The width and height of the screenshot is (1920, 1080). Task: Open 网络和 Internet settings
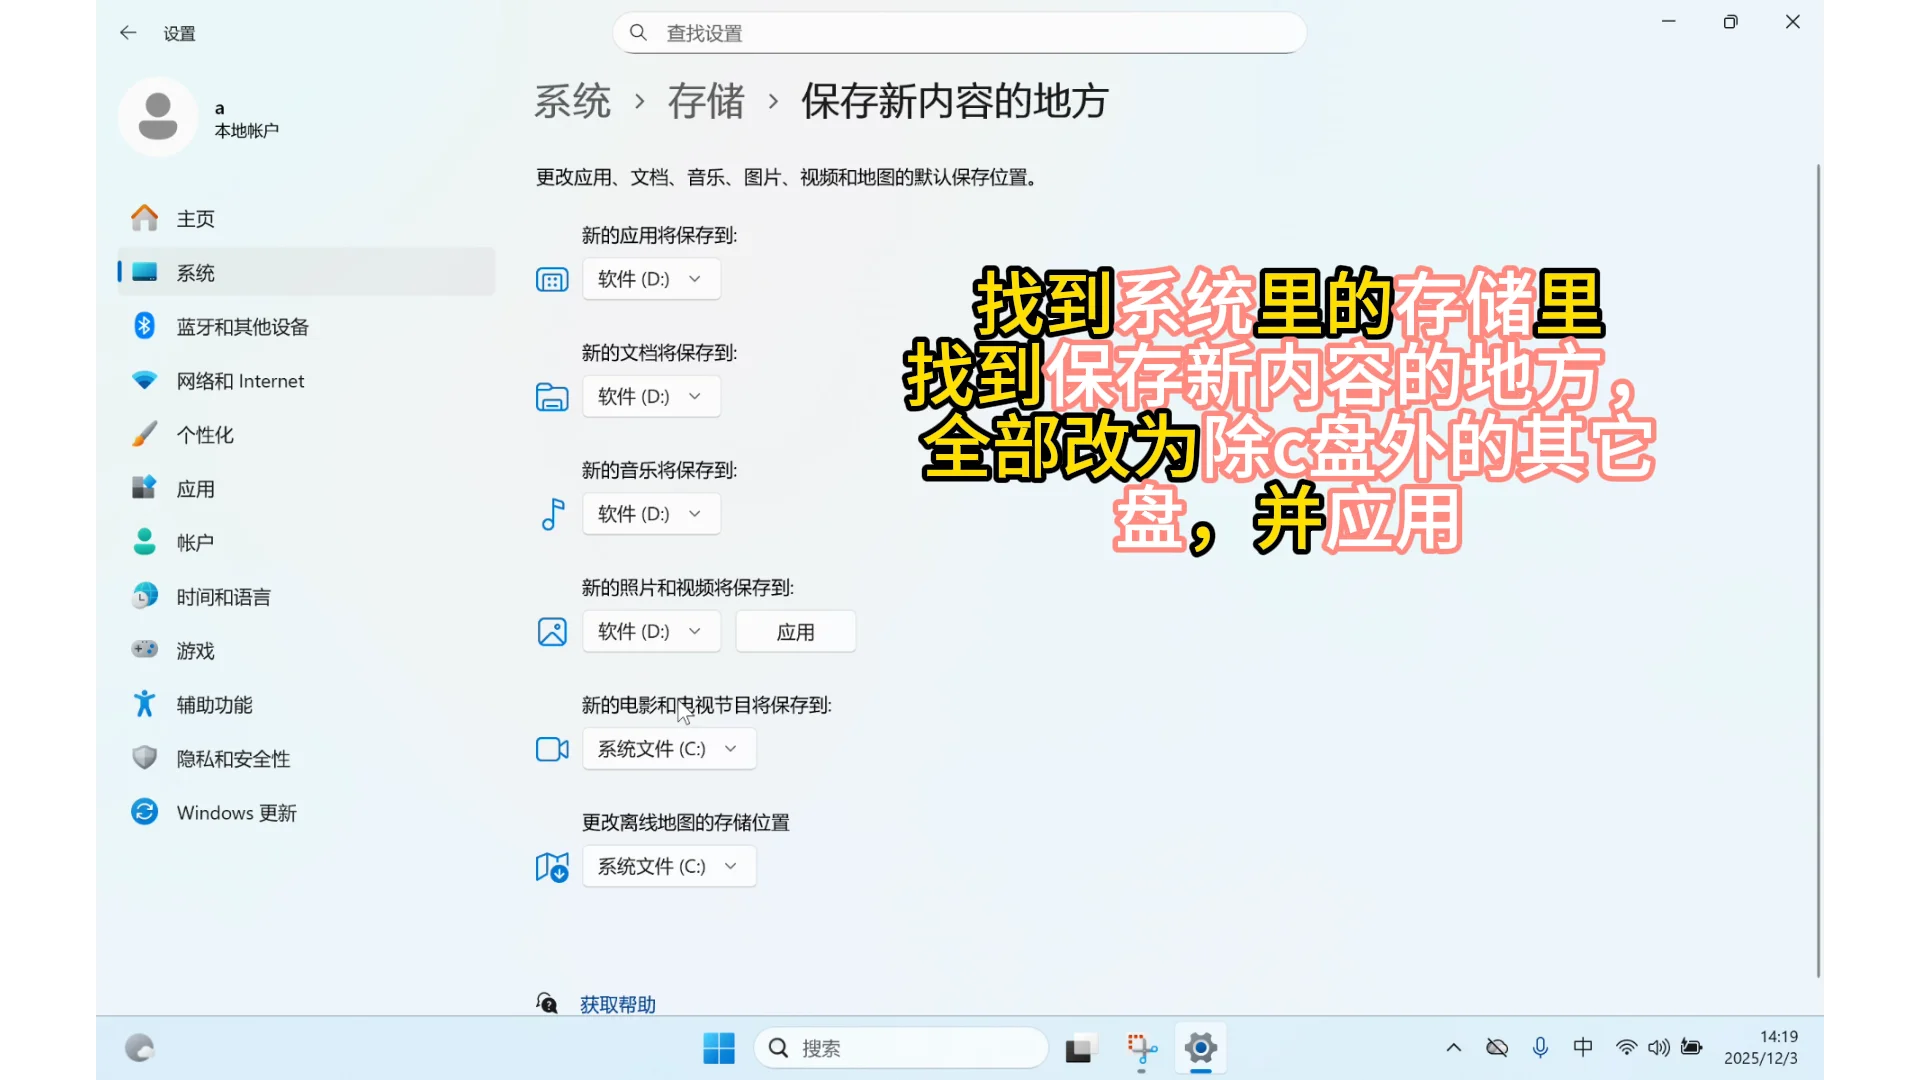(240, 380)
